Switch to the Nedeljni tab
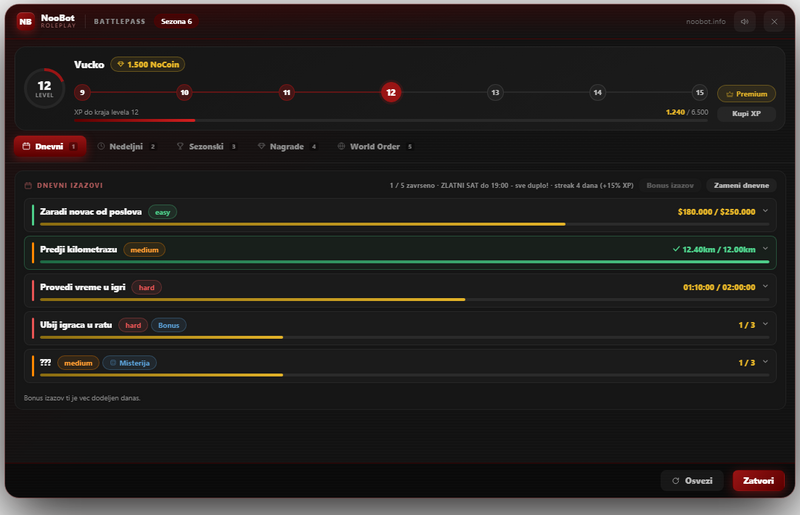The height and width of the screenshot is (515, 800). click(x=127, y=146)
